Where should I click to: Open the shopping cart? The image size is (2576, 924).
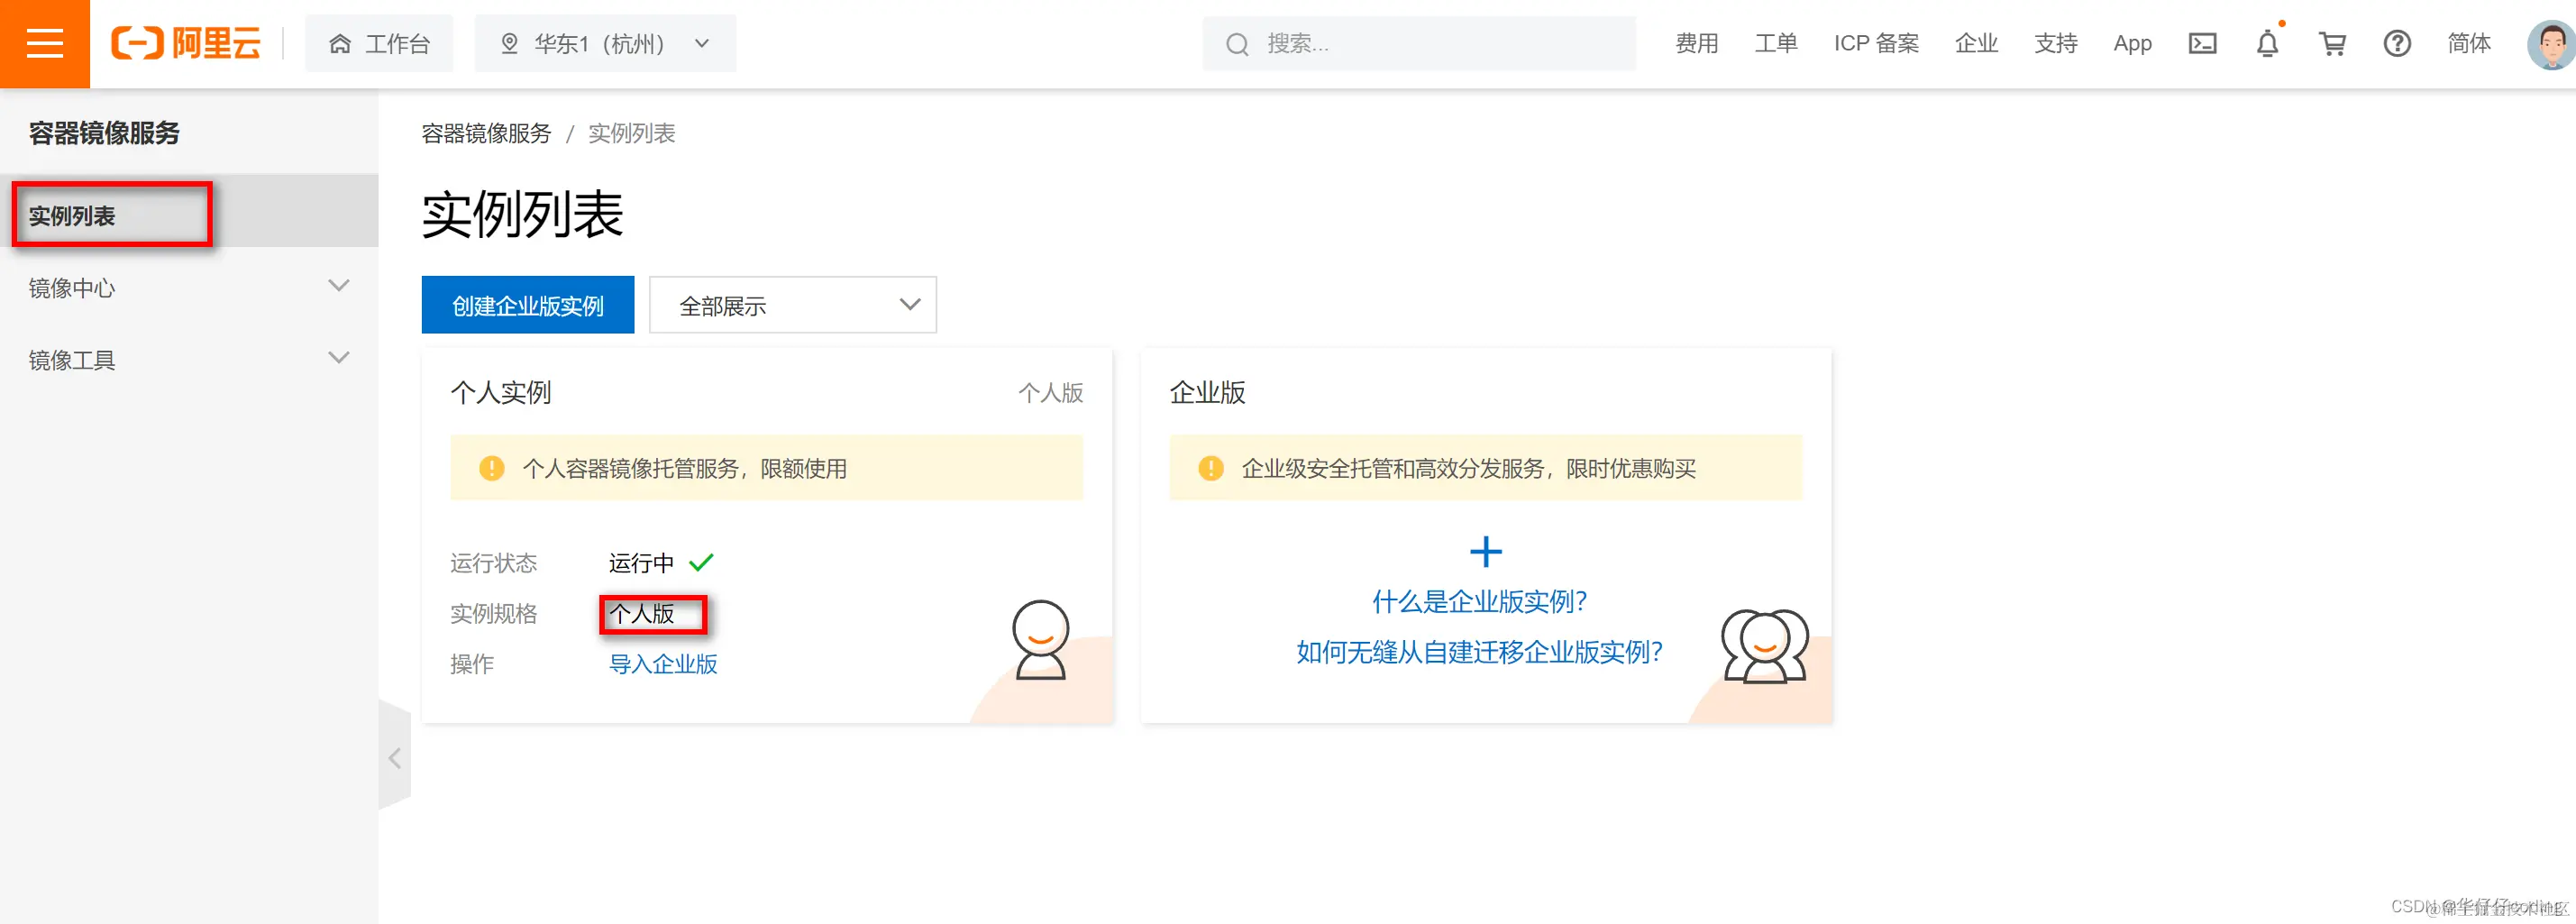point(2332,44)
